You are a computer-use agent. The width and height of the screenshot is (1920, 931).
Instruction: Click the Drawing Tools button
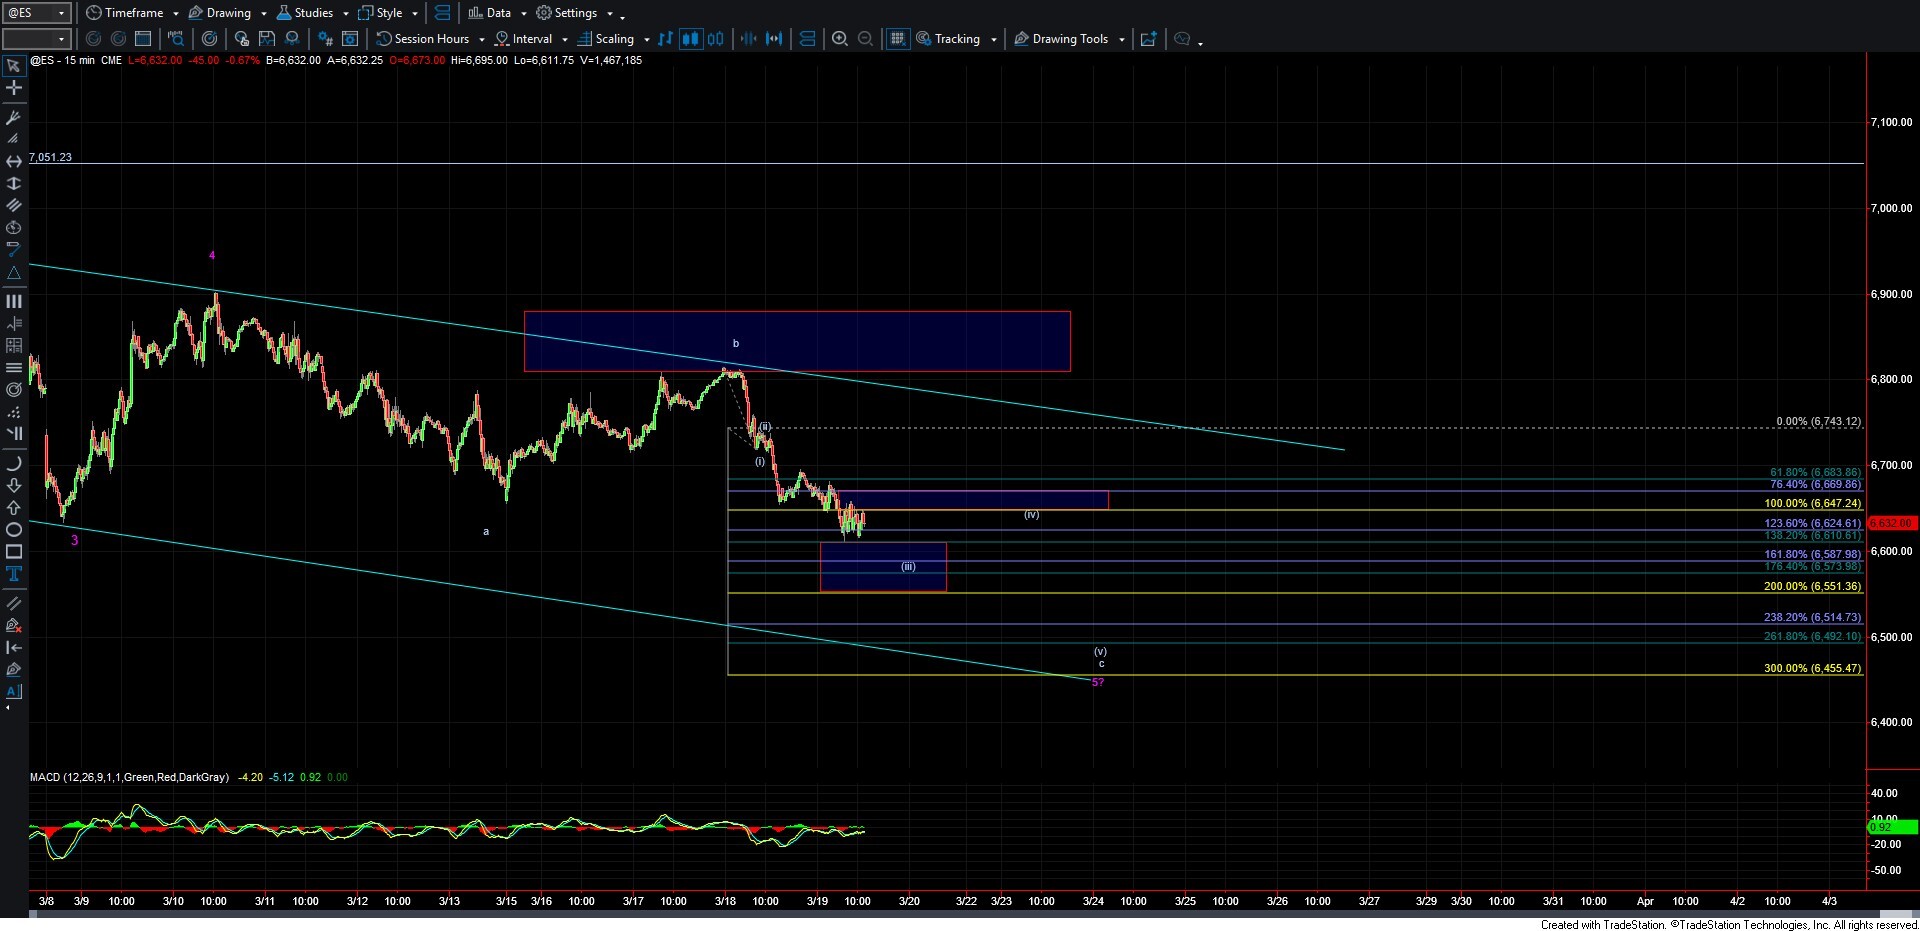click(1069, 39)
